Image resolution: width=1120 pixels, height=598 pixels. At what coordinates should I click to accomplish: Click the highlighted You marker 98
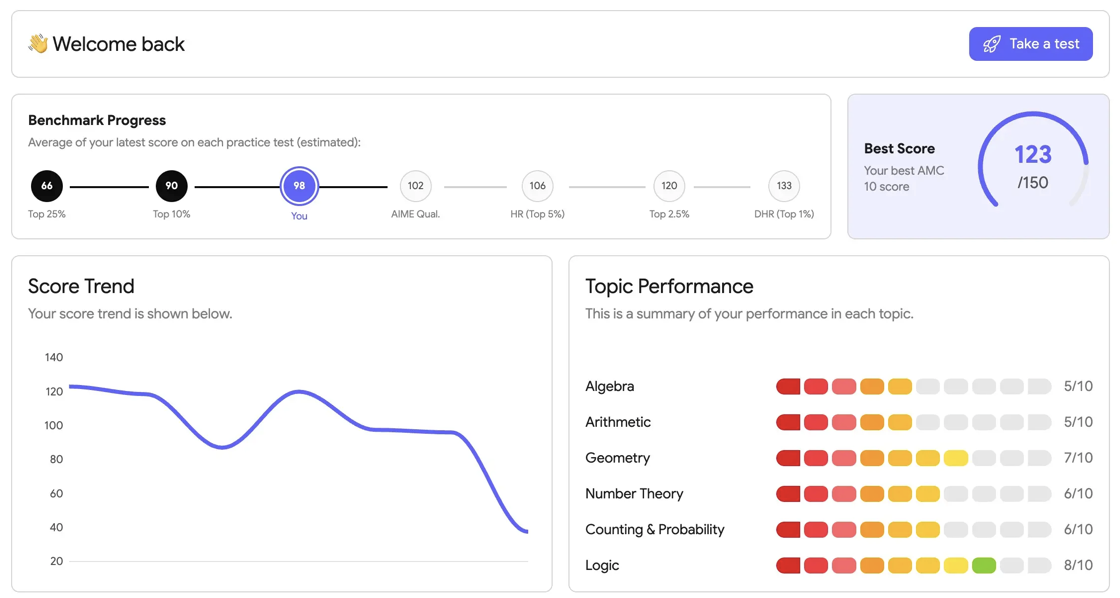[x=299, y=186]
